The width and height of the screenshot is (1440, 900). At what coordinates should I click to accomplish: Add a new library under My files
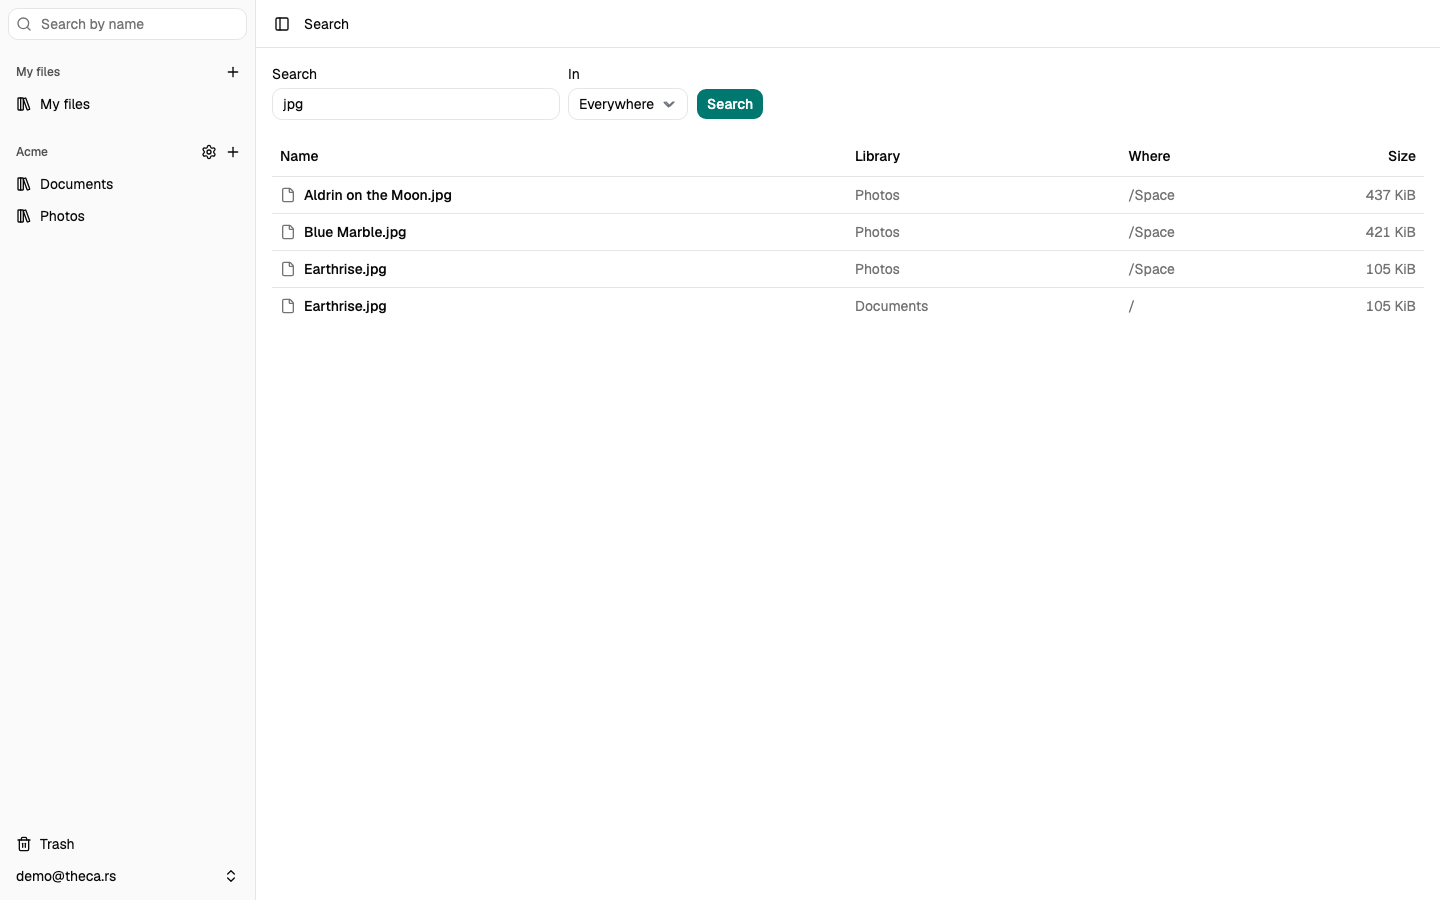tap(233, 72)
